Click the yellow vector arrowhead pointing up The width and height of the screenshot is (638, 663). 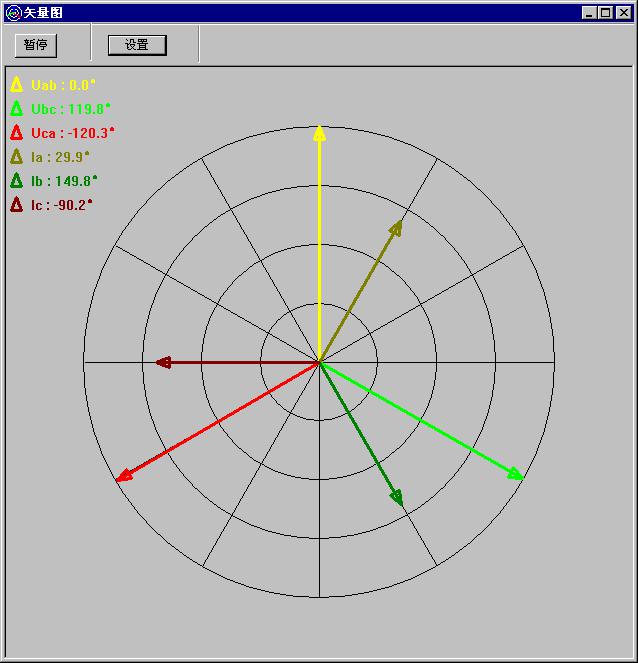coord(319,133)
